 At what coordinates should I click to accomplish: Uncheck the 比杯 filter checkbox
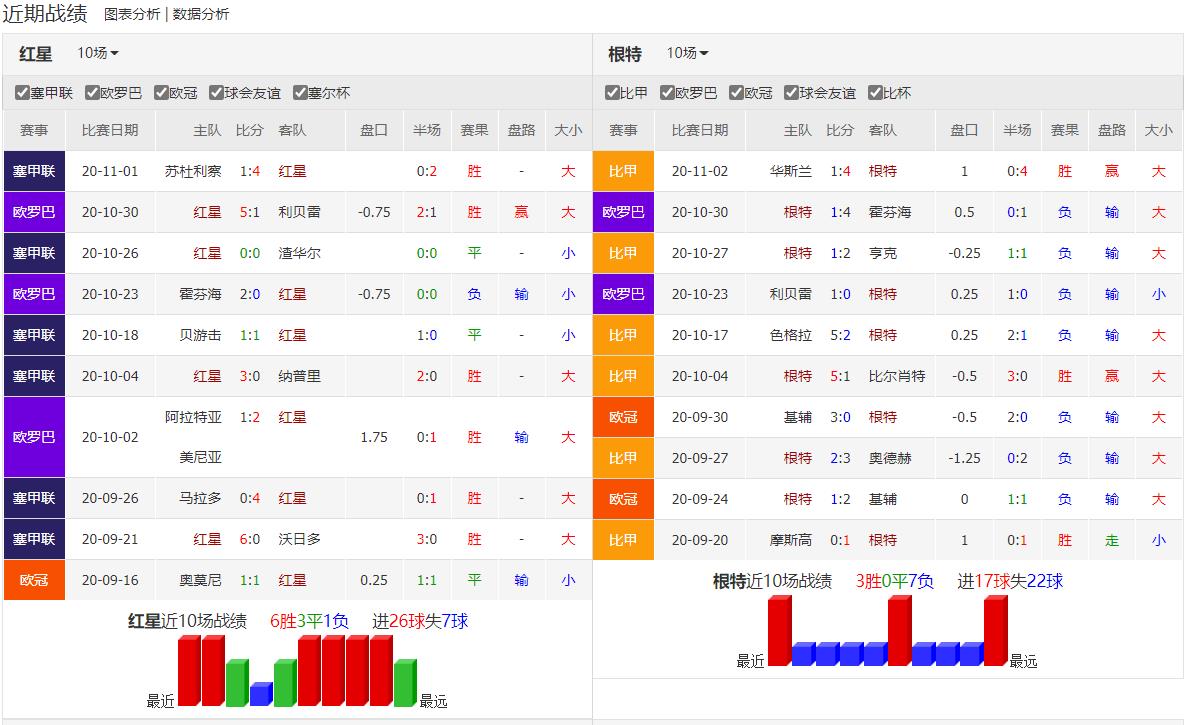pos(875,93)
